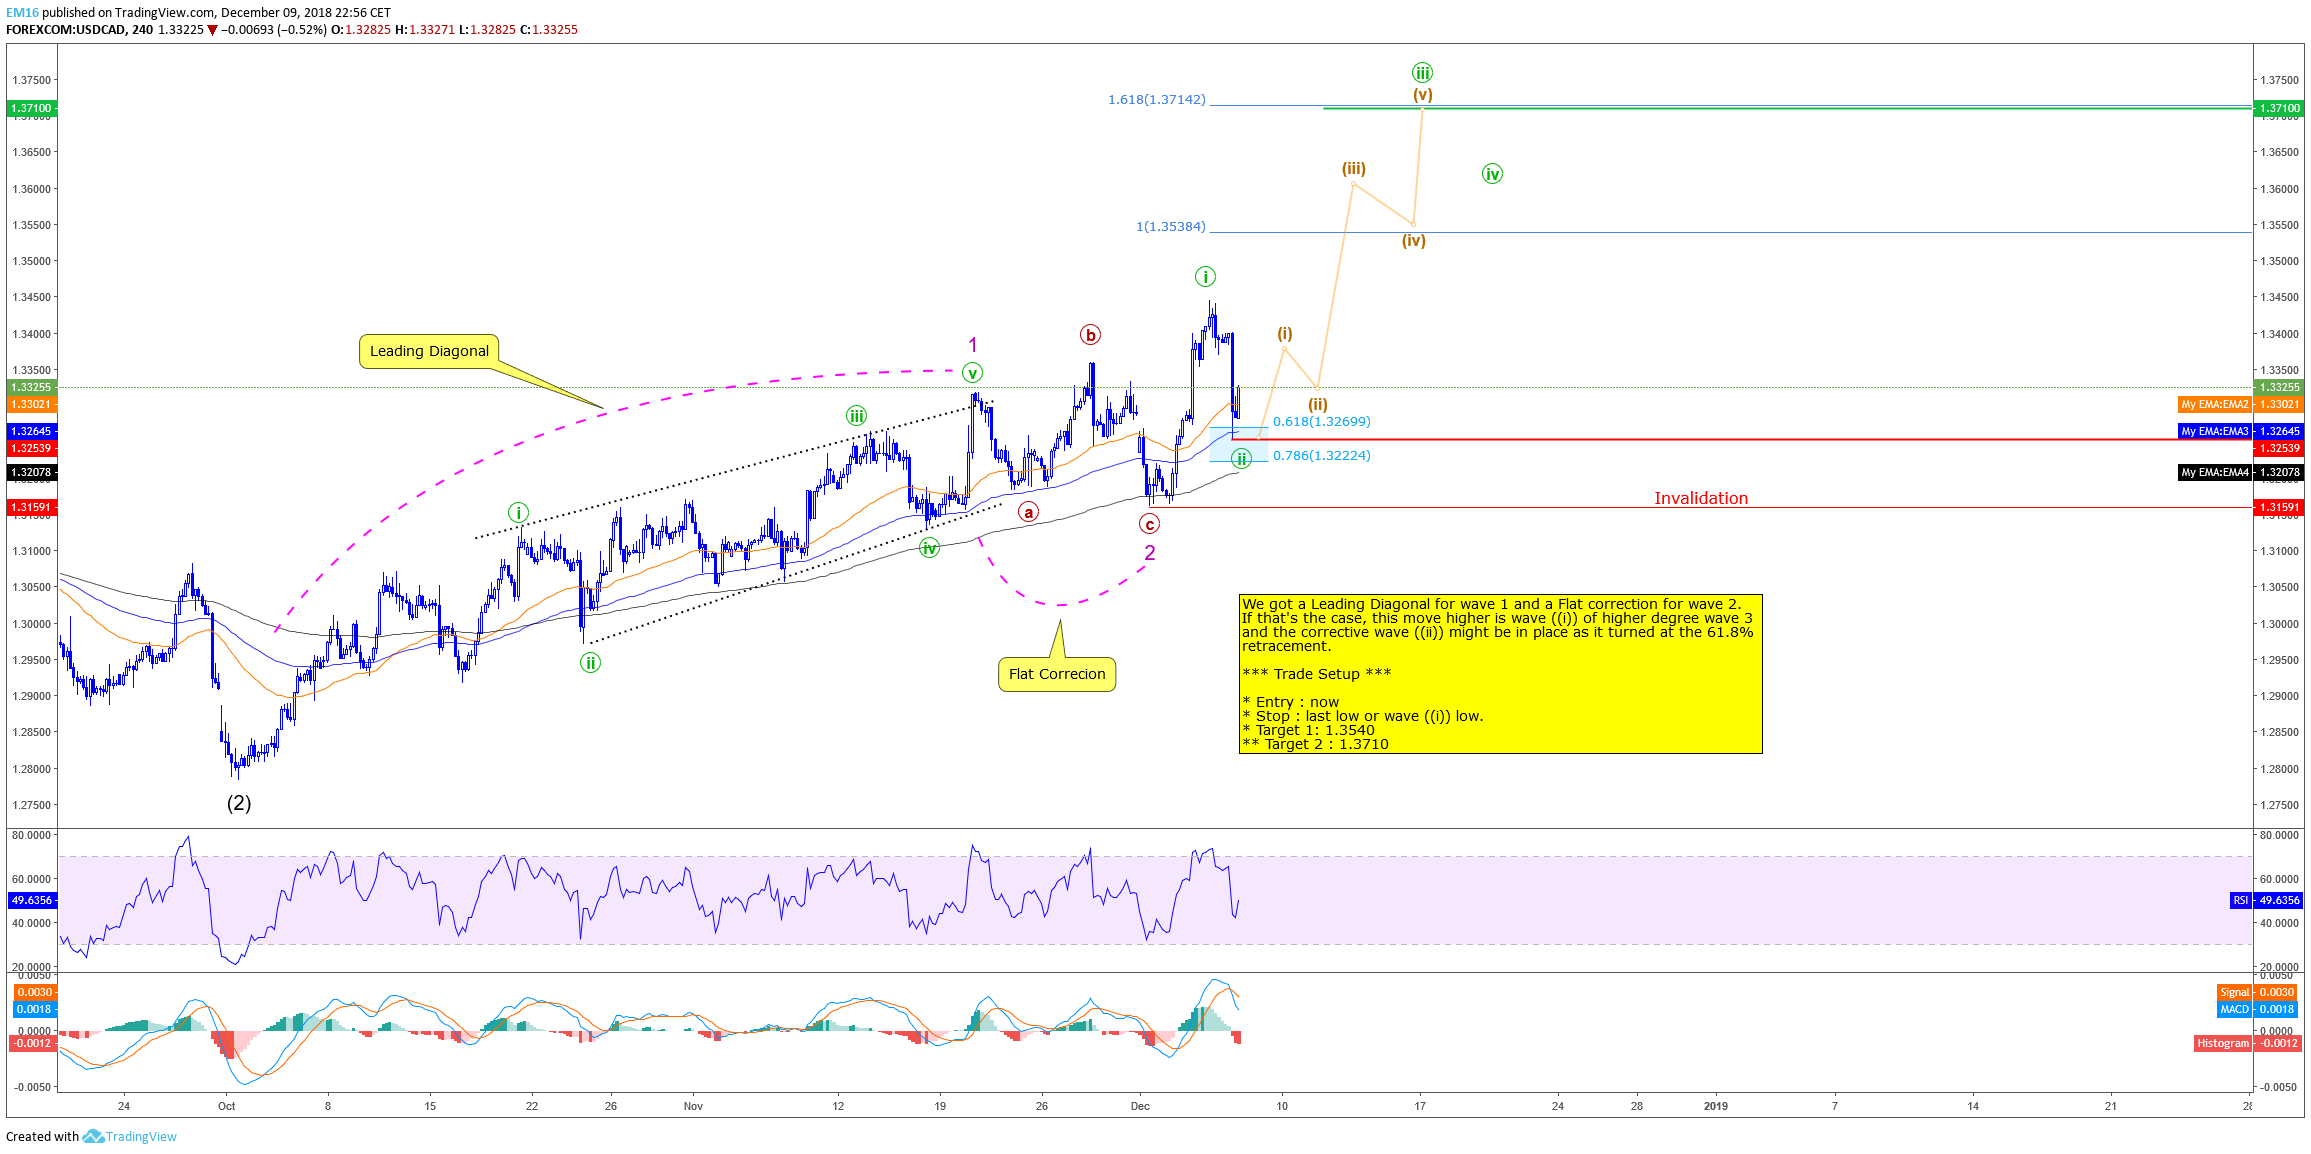Select the magenta wave 1 label
The width and height of the screenshot is (2311, 1154).
click(973, 345)
